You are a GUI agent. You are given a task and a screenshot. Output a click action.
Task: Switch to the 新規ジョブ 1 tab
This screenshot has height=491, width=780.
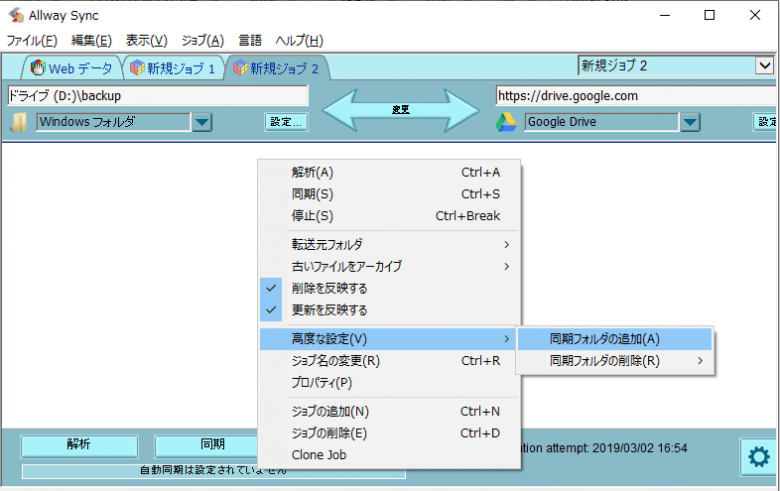pyautogui.click(x=172, y=68)
